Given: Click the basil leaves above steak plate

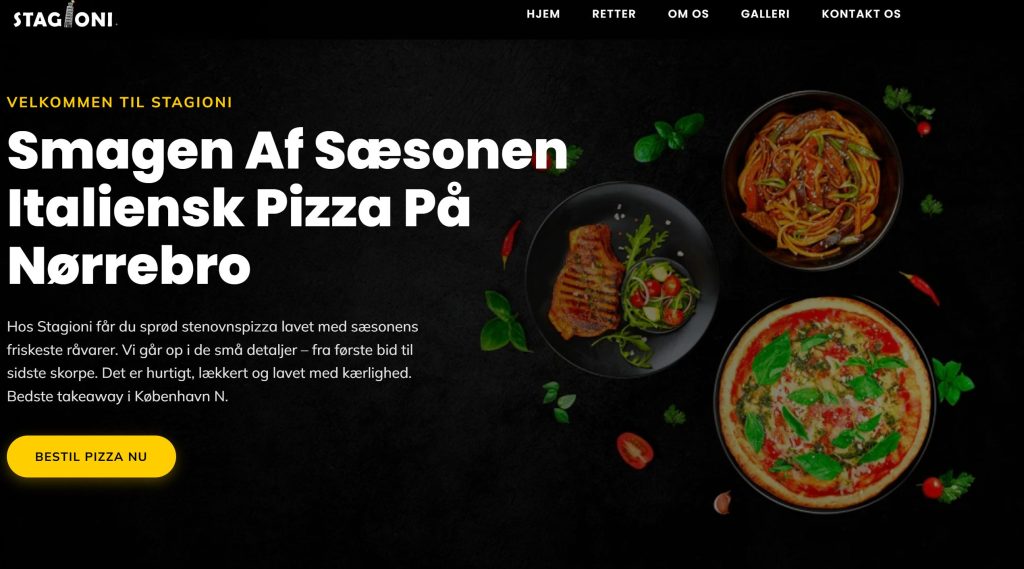Looking at the screenshot, I should pos(668,137).
